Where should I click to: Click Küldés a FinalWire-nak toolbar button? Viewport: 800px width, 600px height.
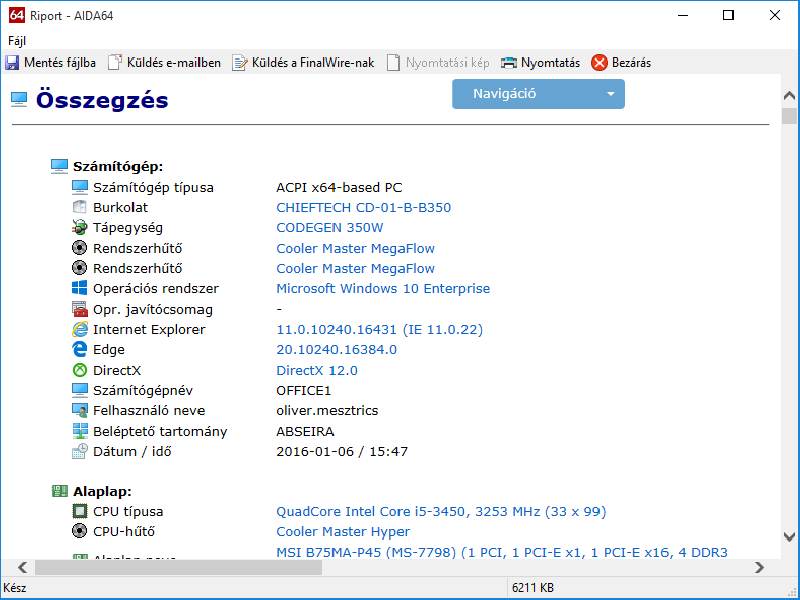[x=304, y=63]
